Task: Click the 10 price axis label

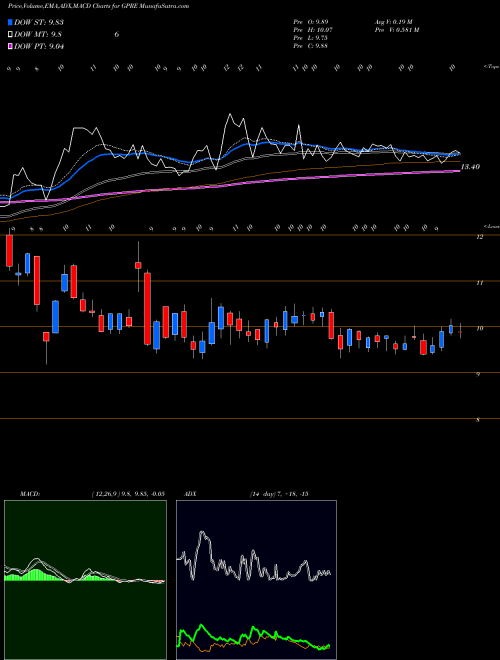Action: pyautogui.click(x=479, y=329)
